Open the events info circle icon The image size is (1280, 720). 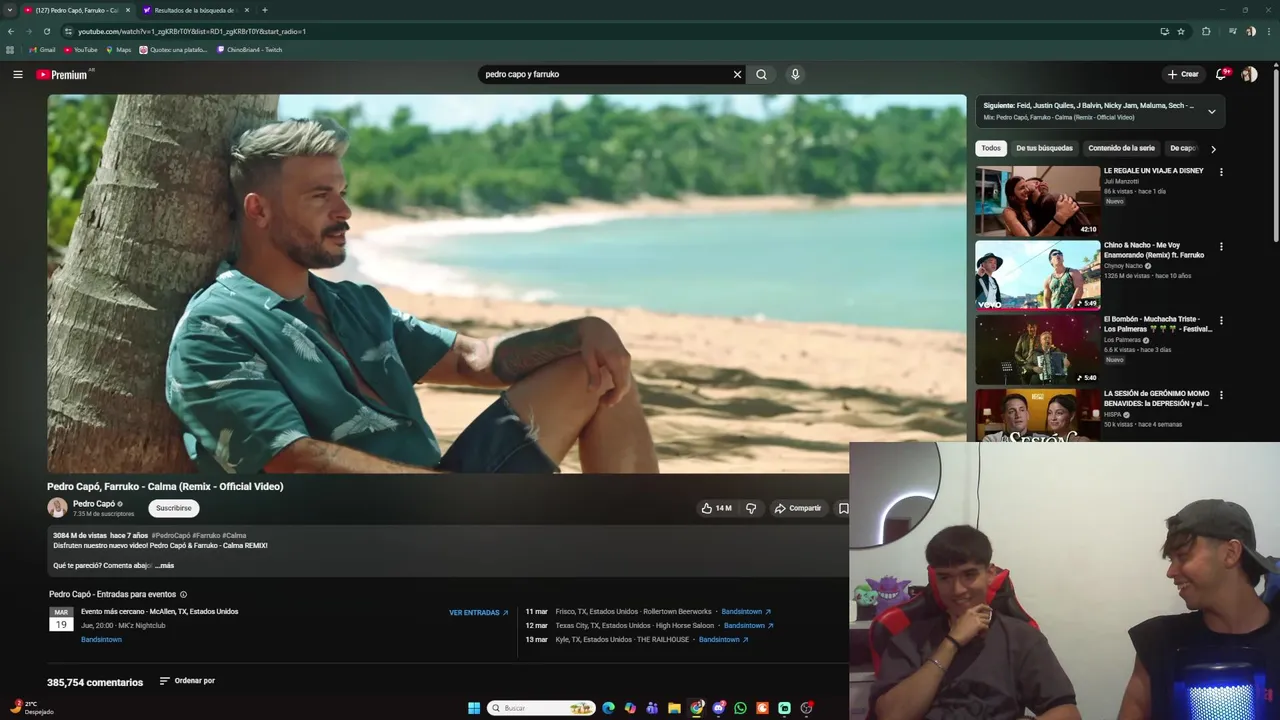click(183, 594)
